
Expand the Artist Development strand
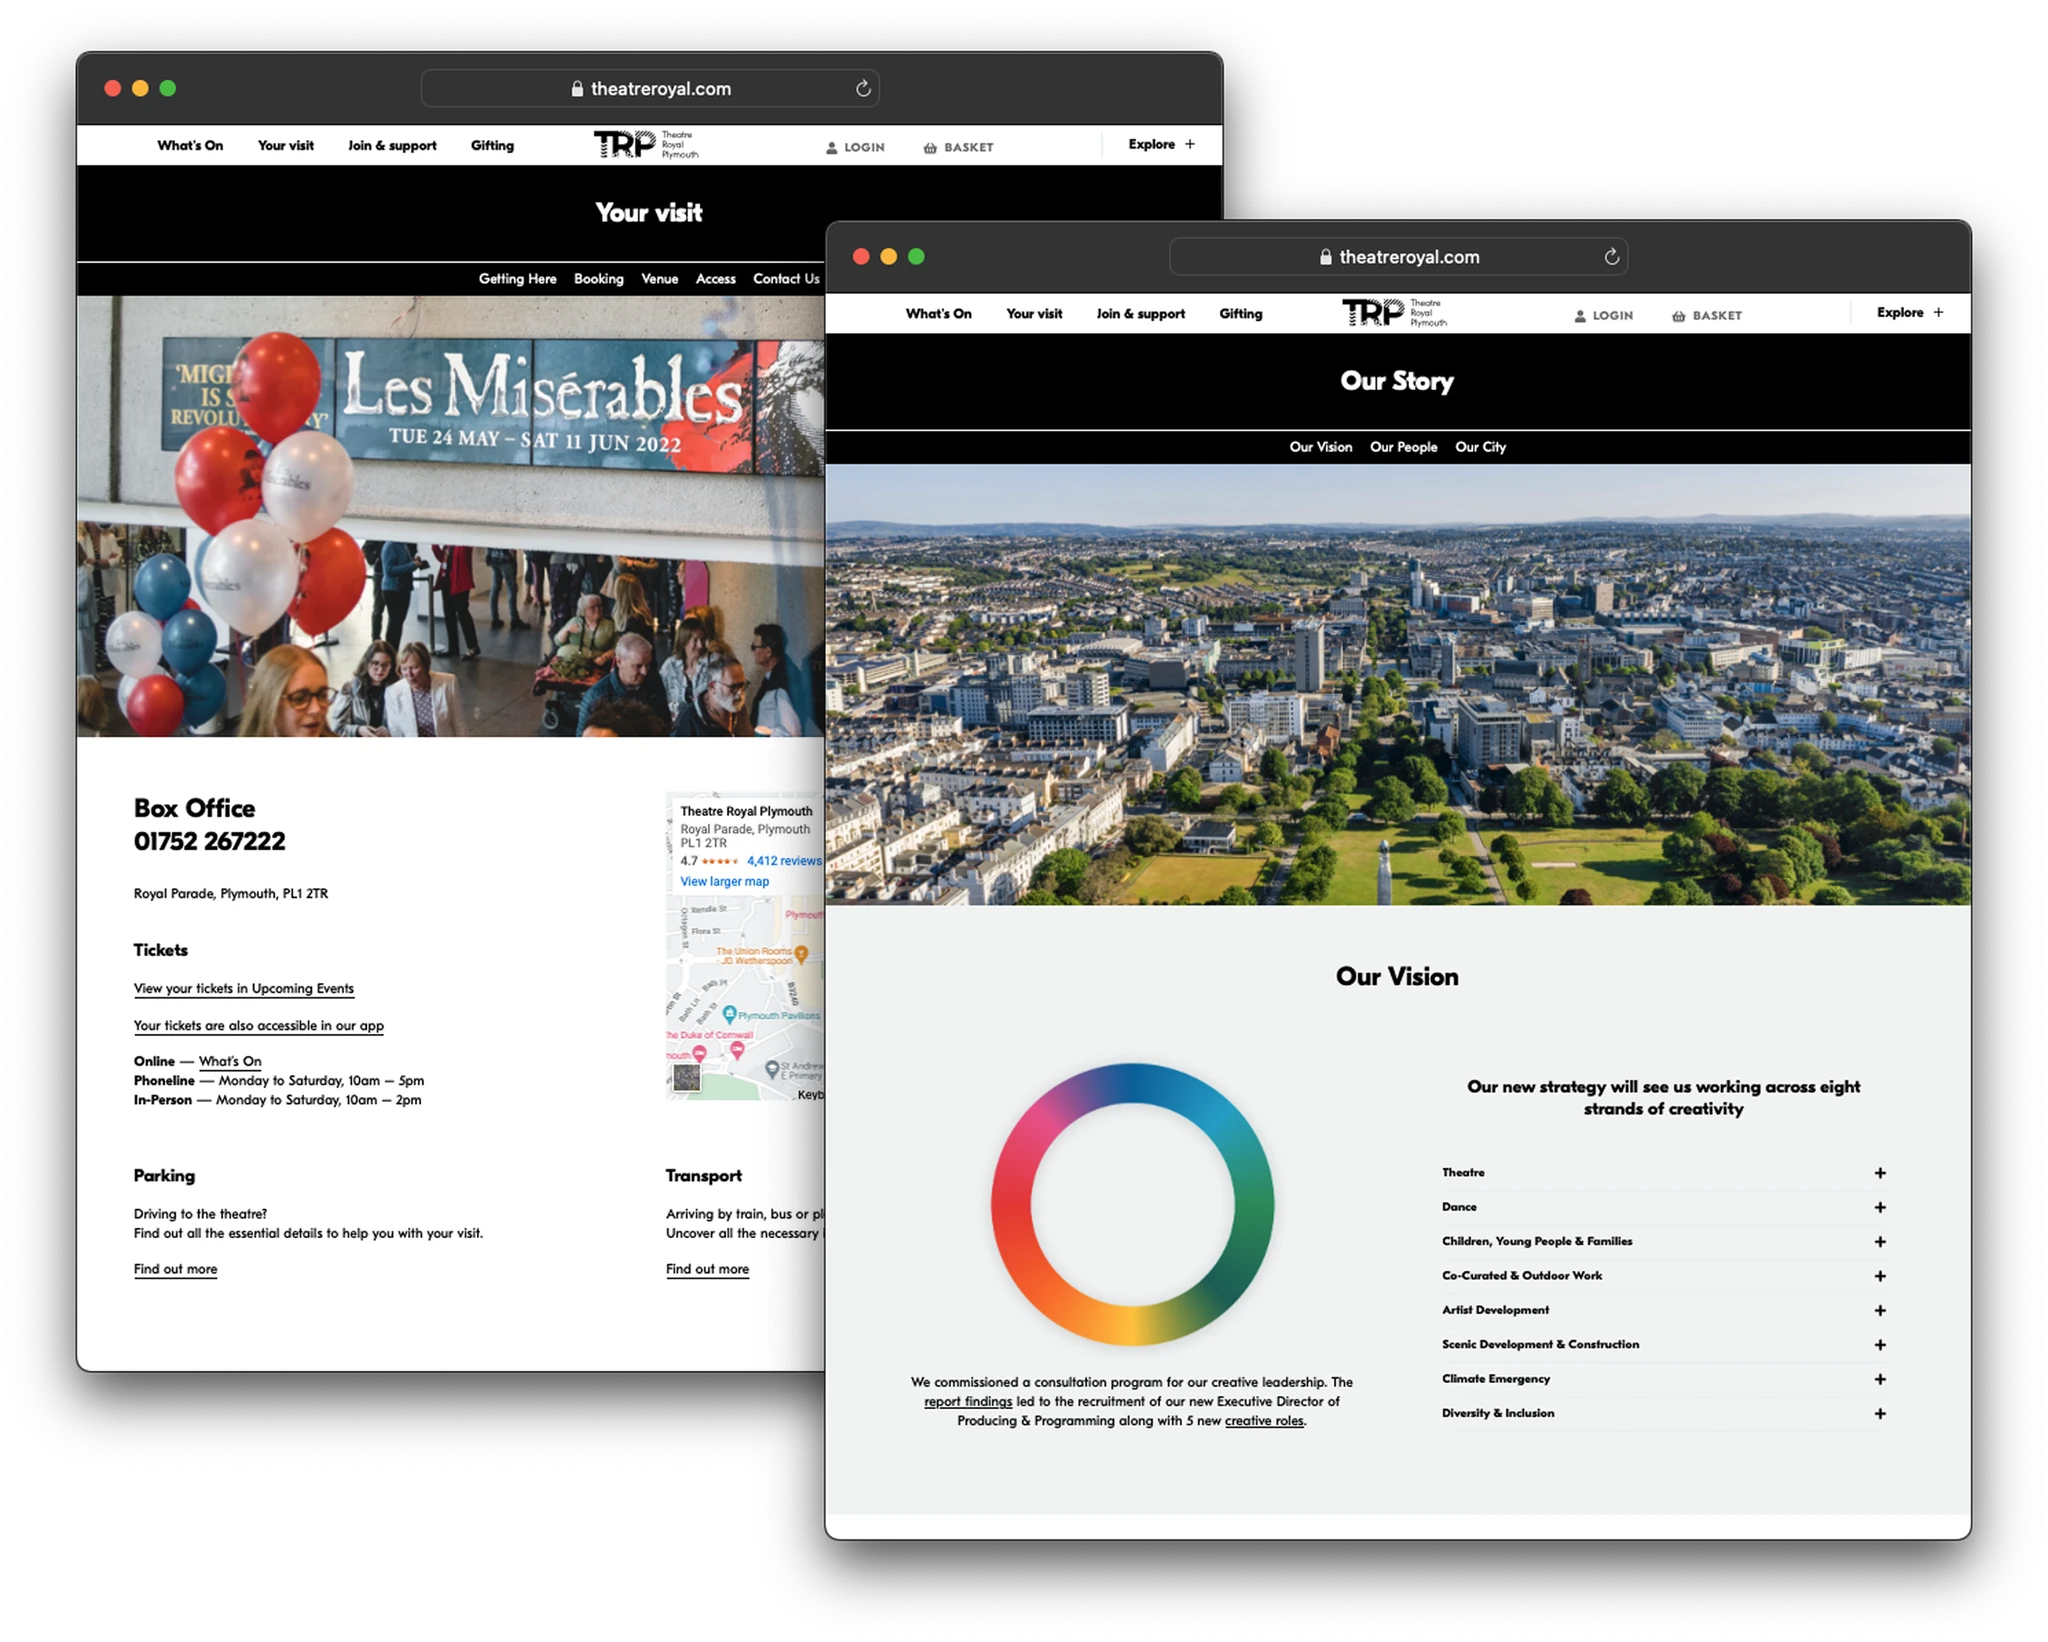click(1663, 1310)
